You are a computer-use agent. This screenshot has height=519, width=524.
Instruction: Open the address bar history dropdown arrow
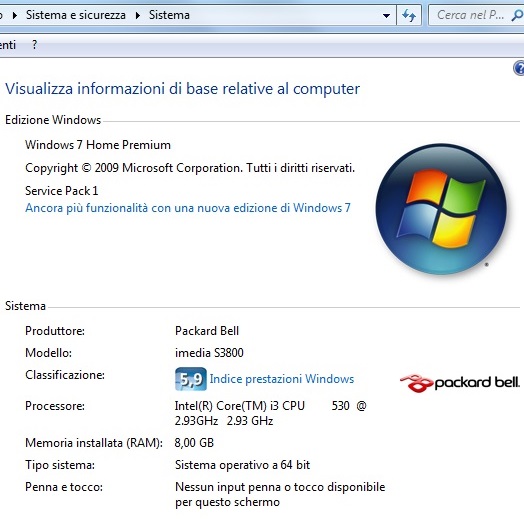pos(386,16)
